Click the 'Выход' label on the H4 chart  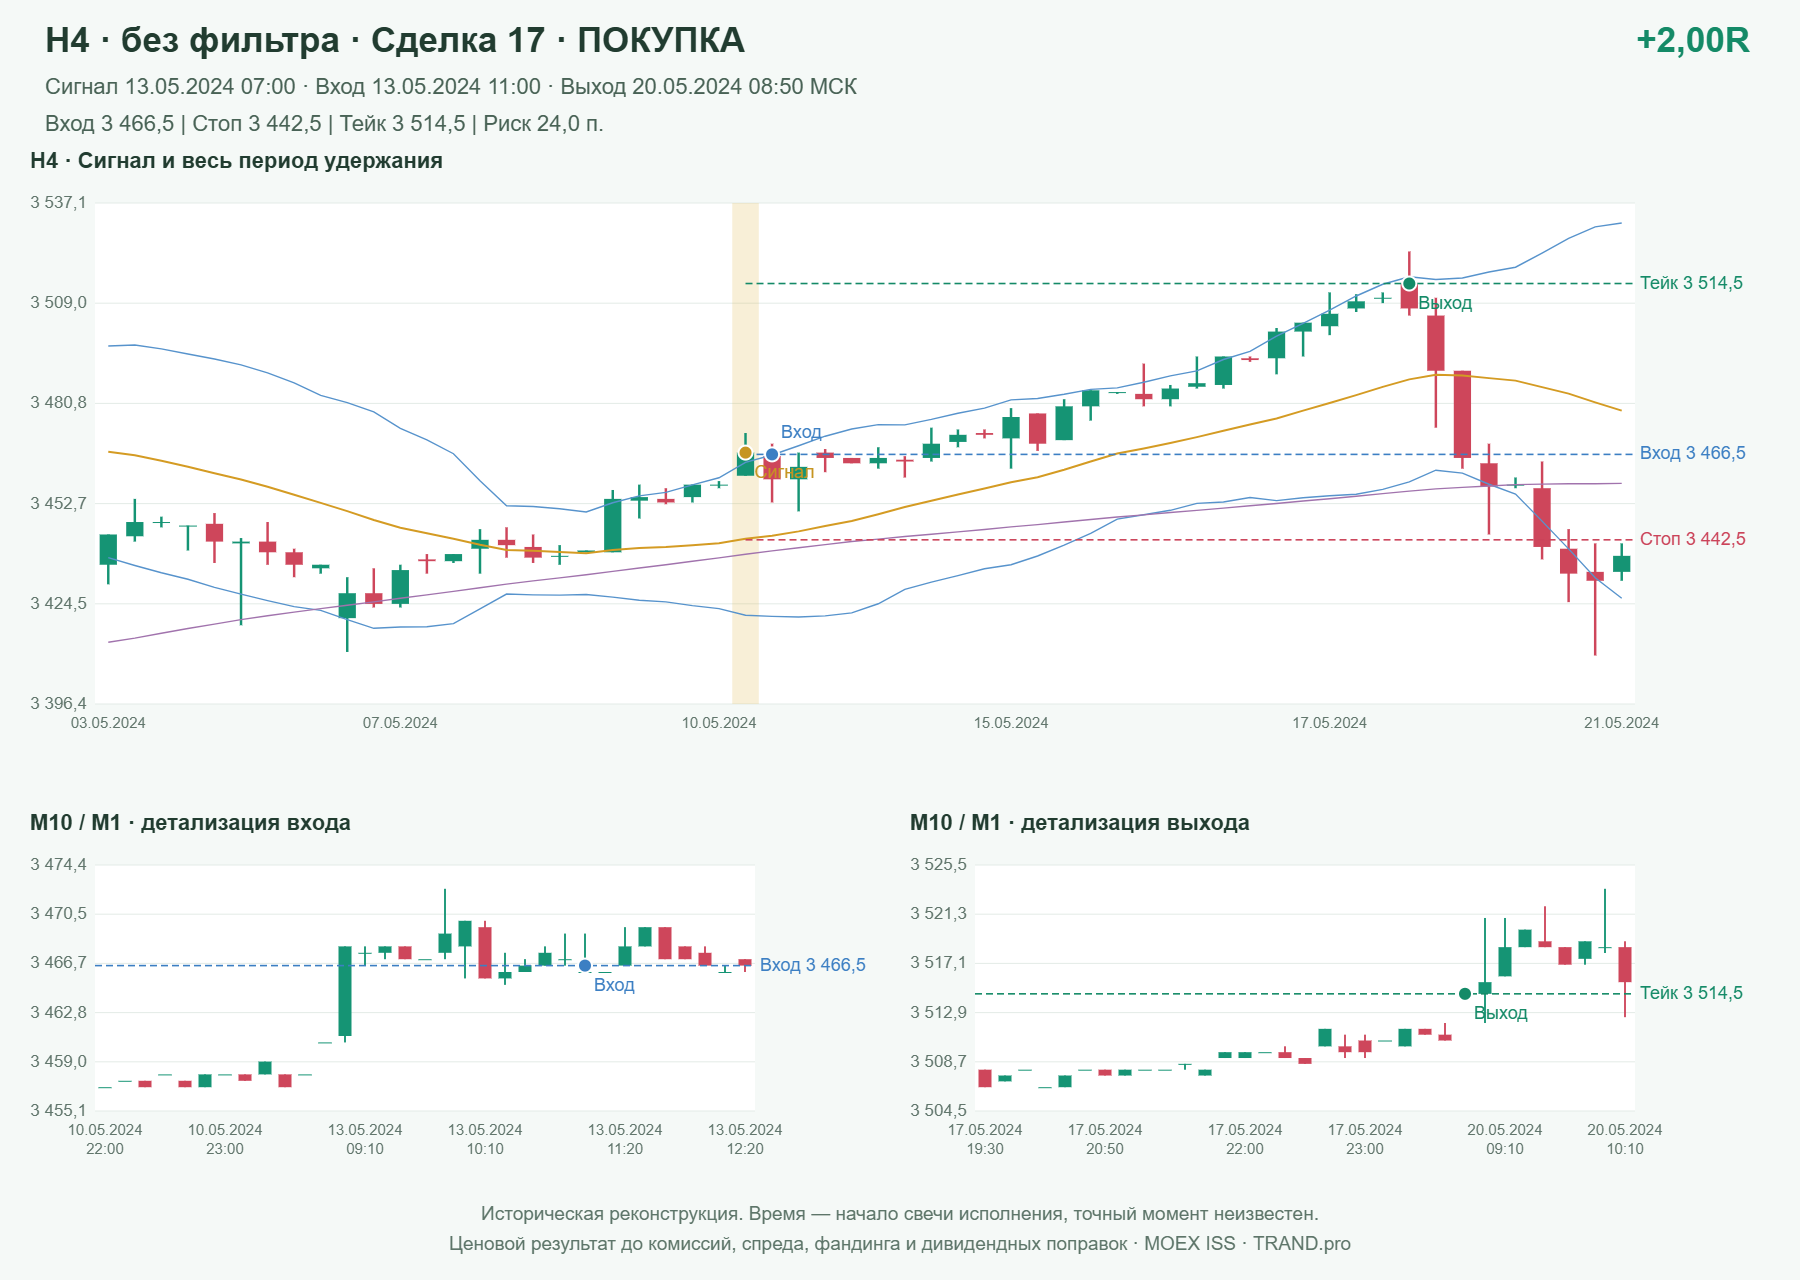click(1445, 303)
